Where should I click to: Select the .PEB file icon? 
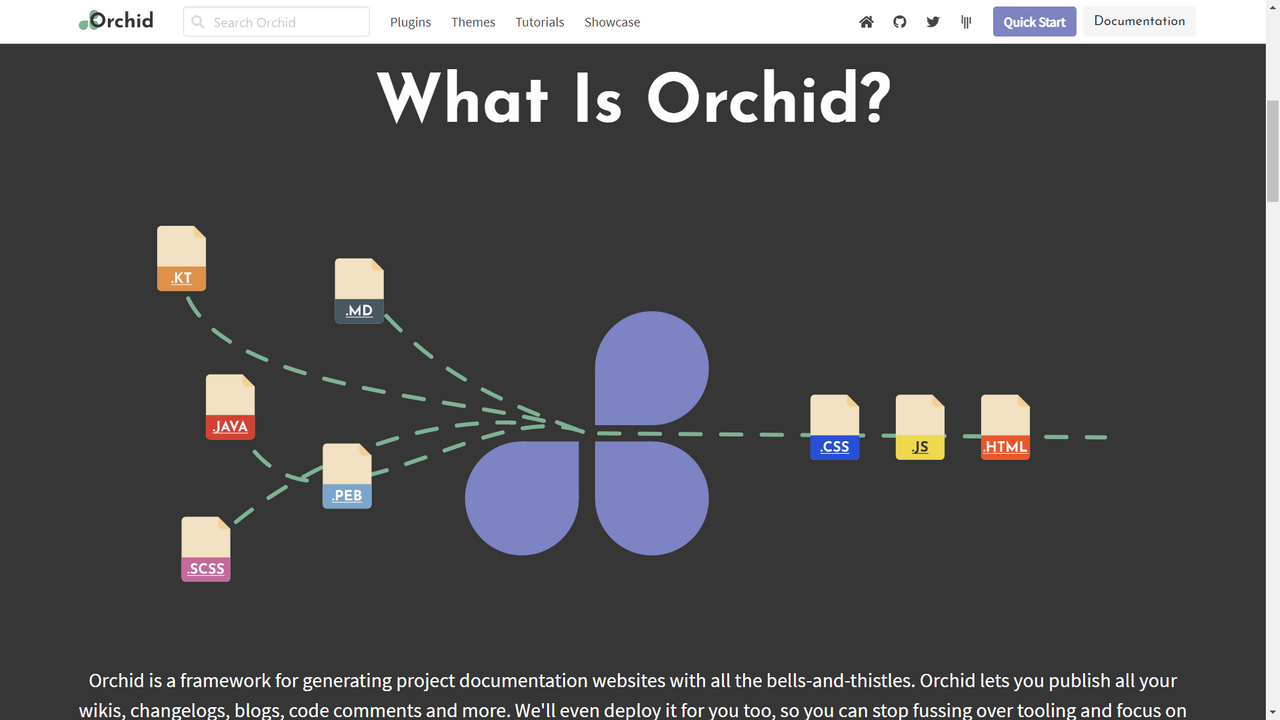coord(347,476)
